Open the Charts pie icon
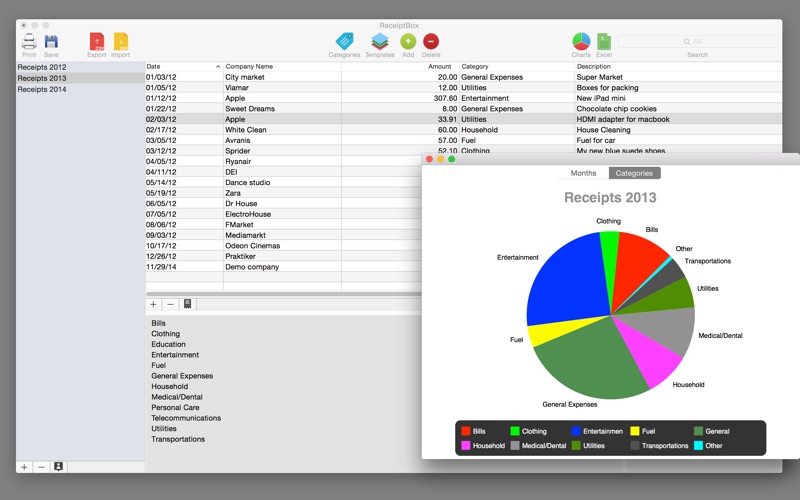800x500 pixels. 581,41
